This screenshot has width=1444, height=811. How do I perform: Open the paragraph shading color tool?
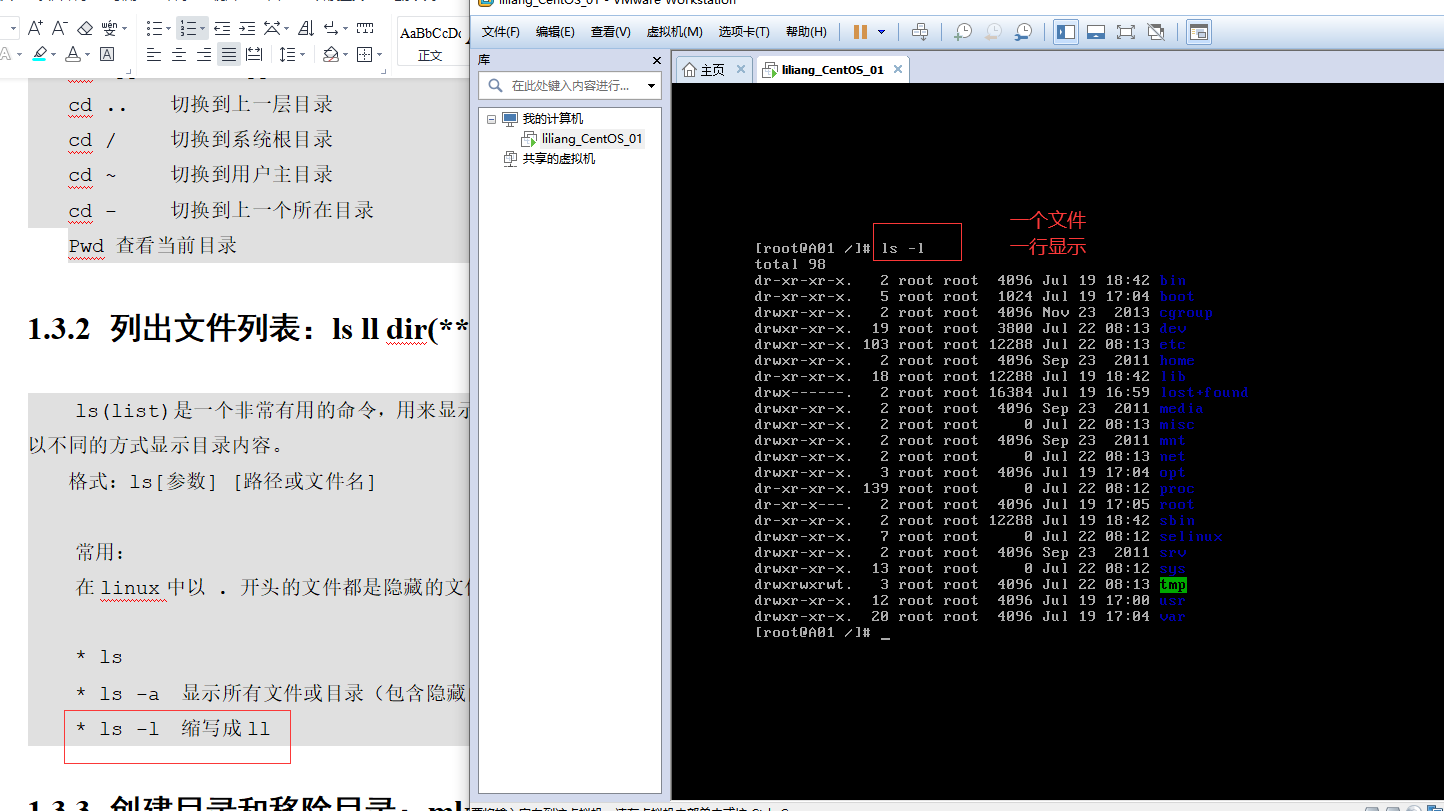tap(330, 54)
